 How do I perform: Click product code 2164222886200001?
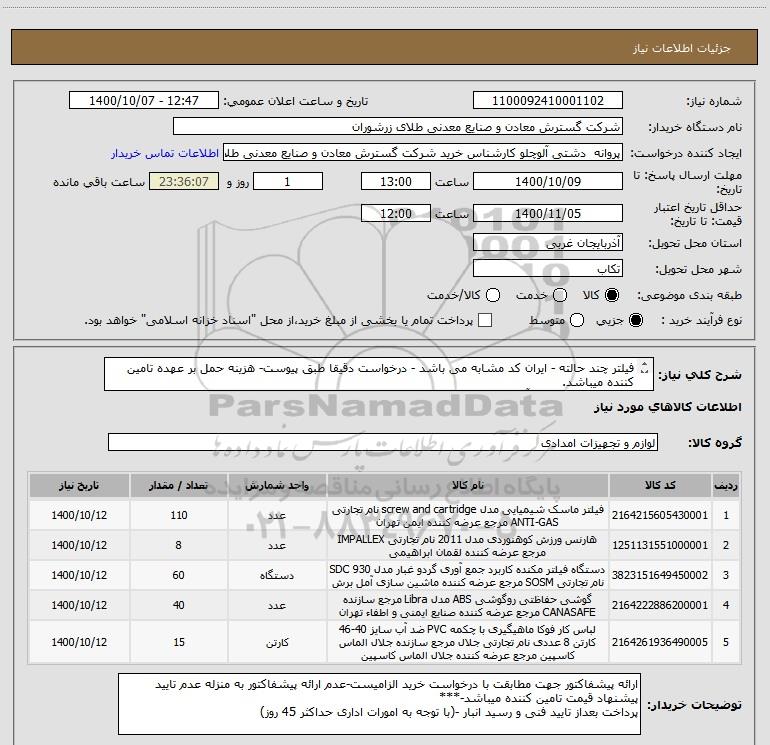click(x=660, y=605)
